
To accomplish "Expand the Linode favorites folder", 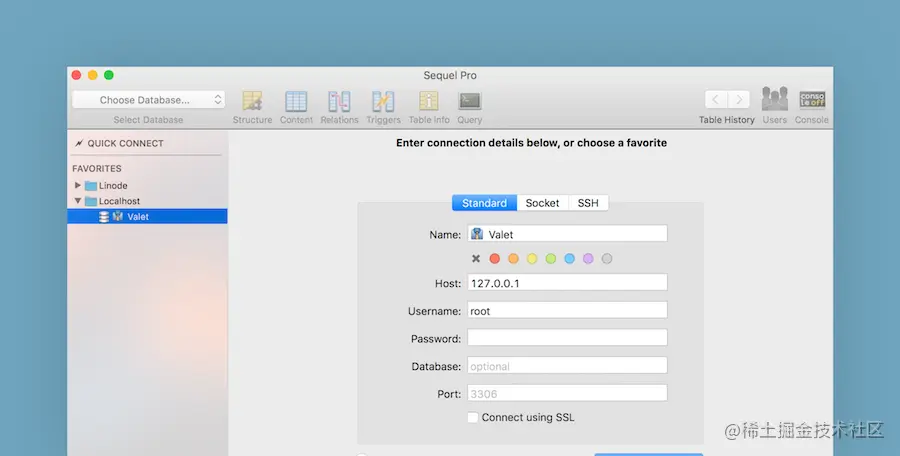I will pyautogui.click(x=77, y=185).
